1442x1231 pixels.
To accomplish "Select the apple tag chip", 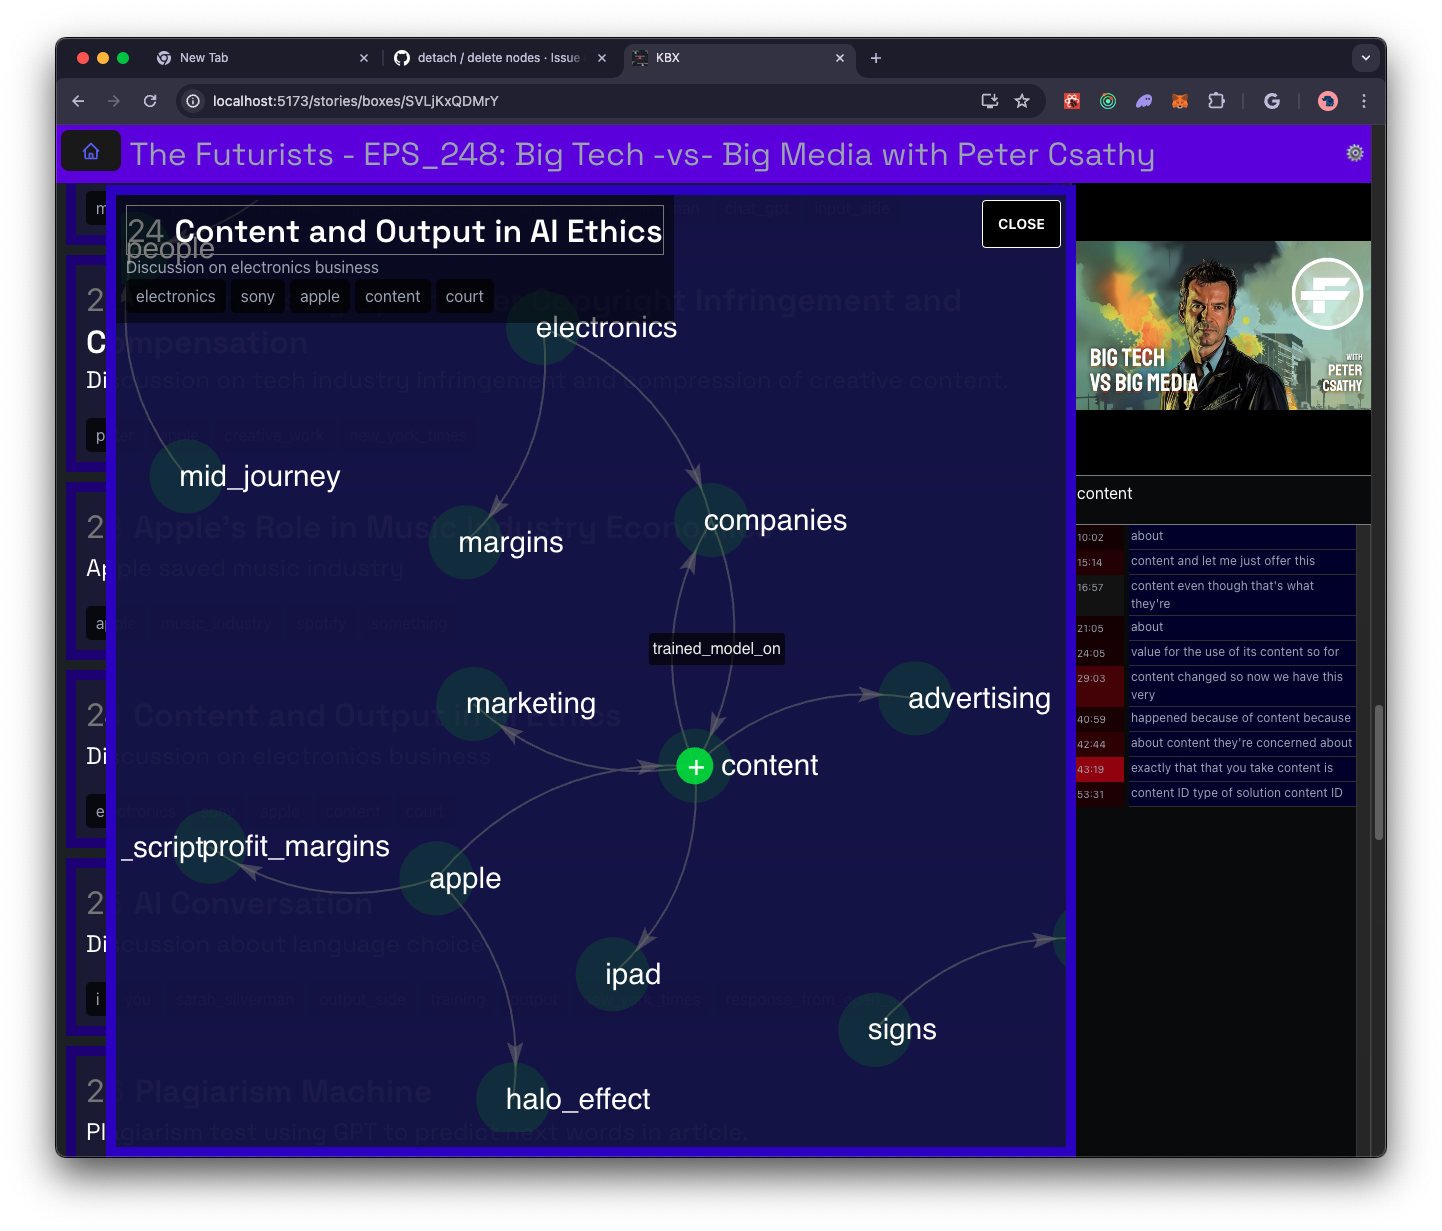I will pos(320,297).
